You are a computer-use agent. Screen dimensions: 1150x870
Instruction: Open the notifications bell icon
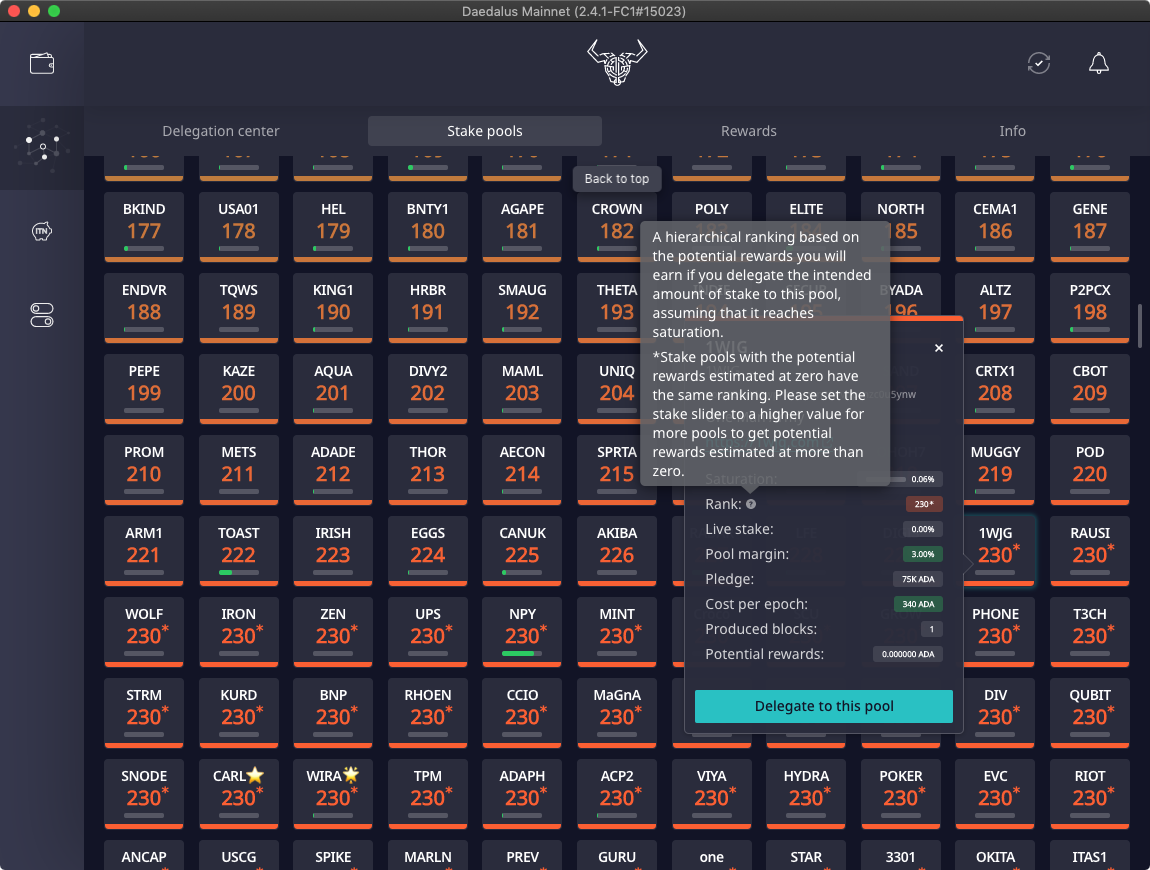1098,63
